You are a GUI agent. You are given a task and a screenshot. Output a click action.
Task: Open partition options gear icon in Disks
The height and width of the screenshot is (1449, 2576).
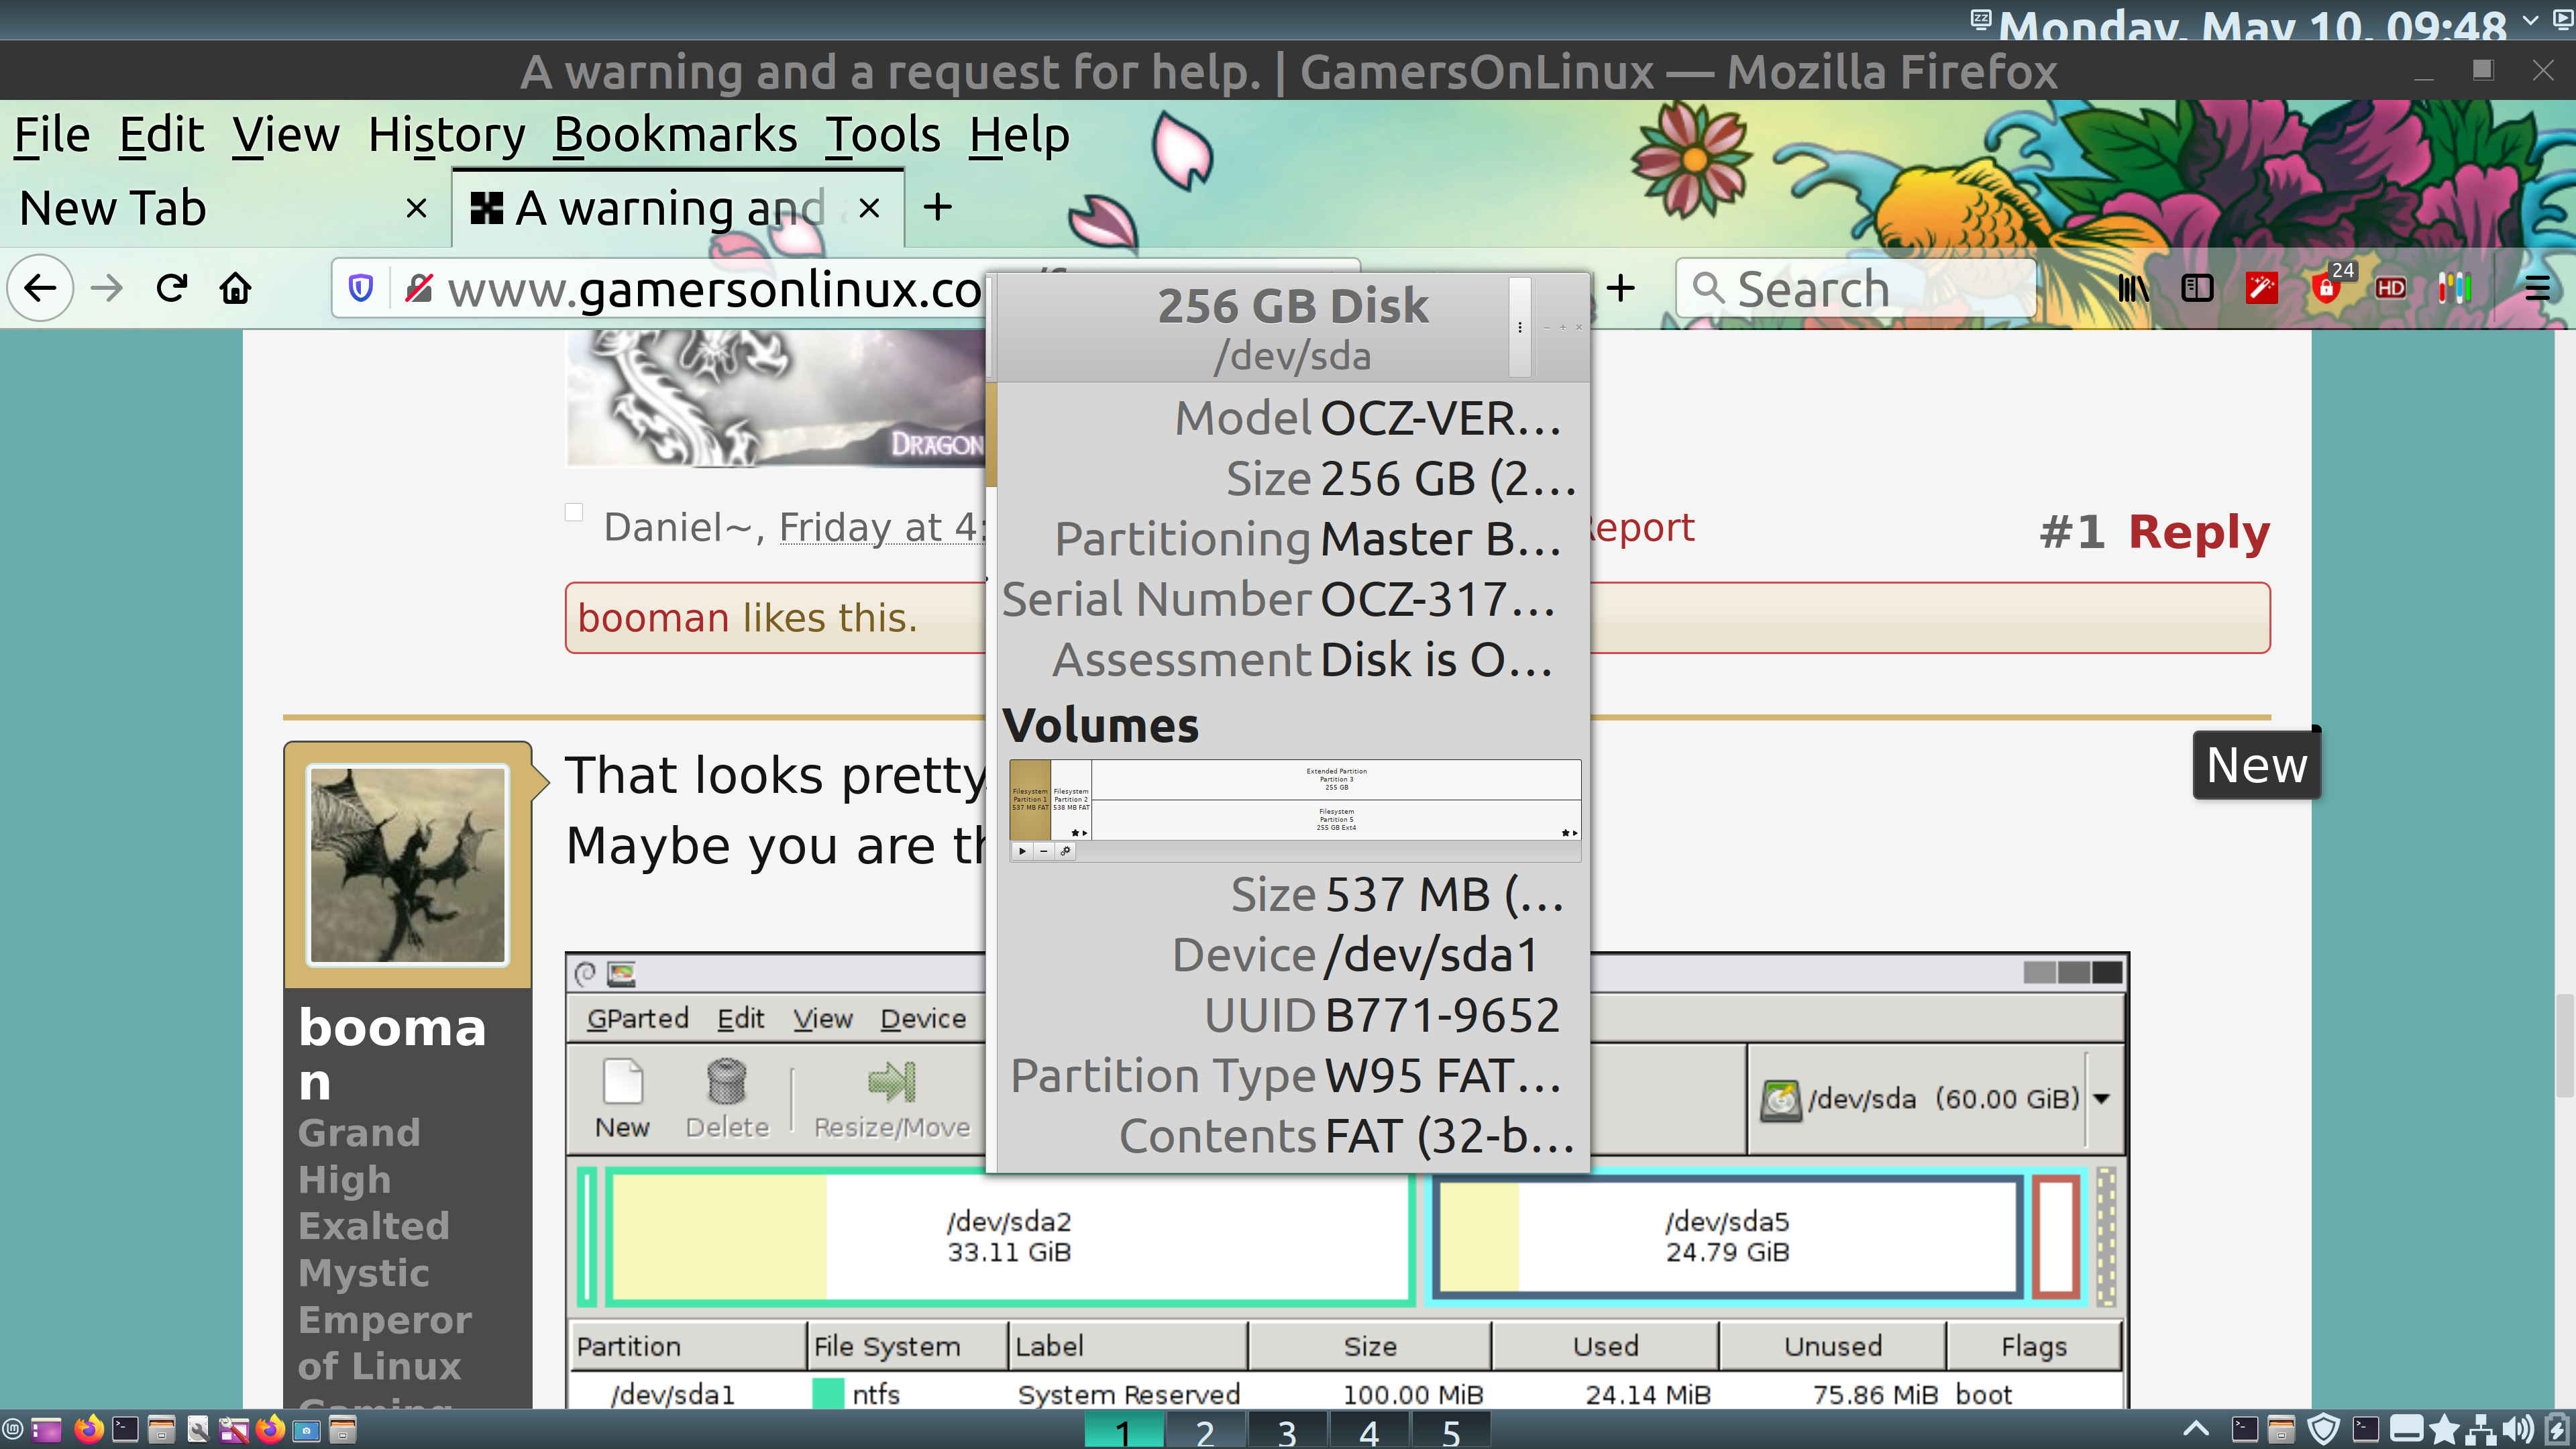1065,851
